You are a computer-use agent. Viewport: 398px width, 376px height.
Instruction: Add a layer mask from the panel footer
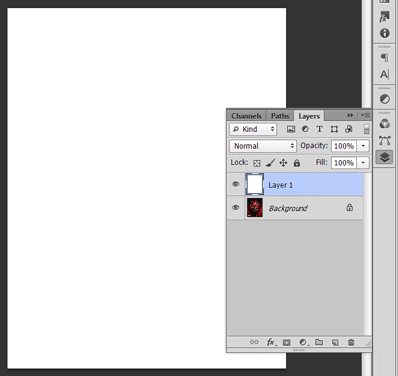click(287, 342)
